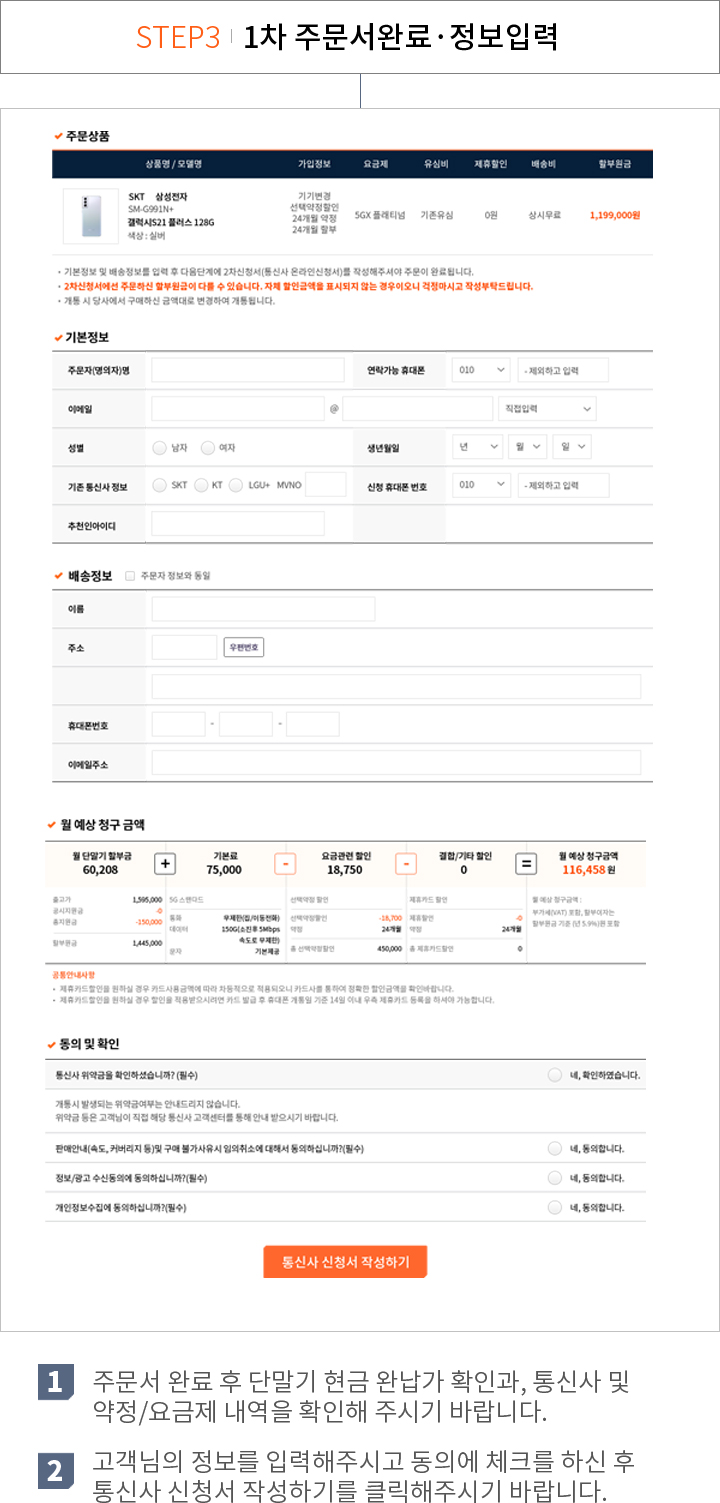This screenshot has width=720, height=1503.
Task: Click the 주문자(명의자)명 input field
Action: point(247,371)
